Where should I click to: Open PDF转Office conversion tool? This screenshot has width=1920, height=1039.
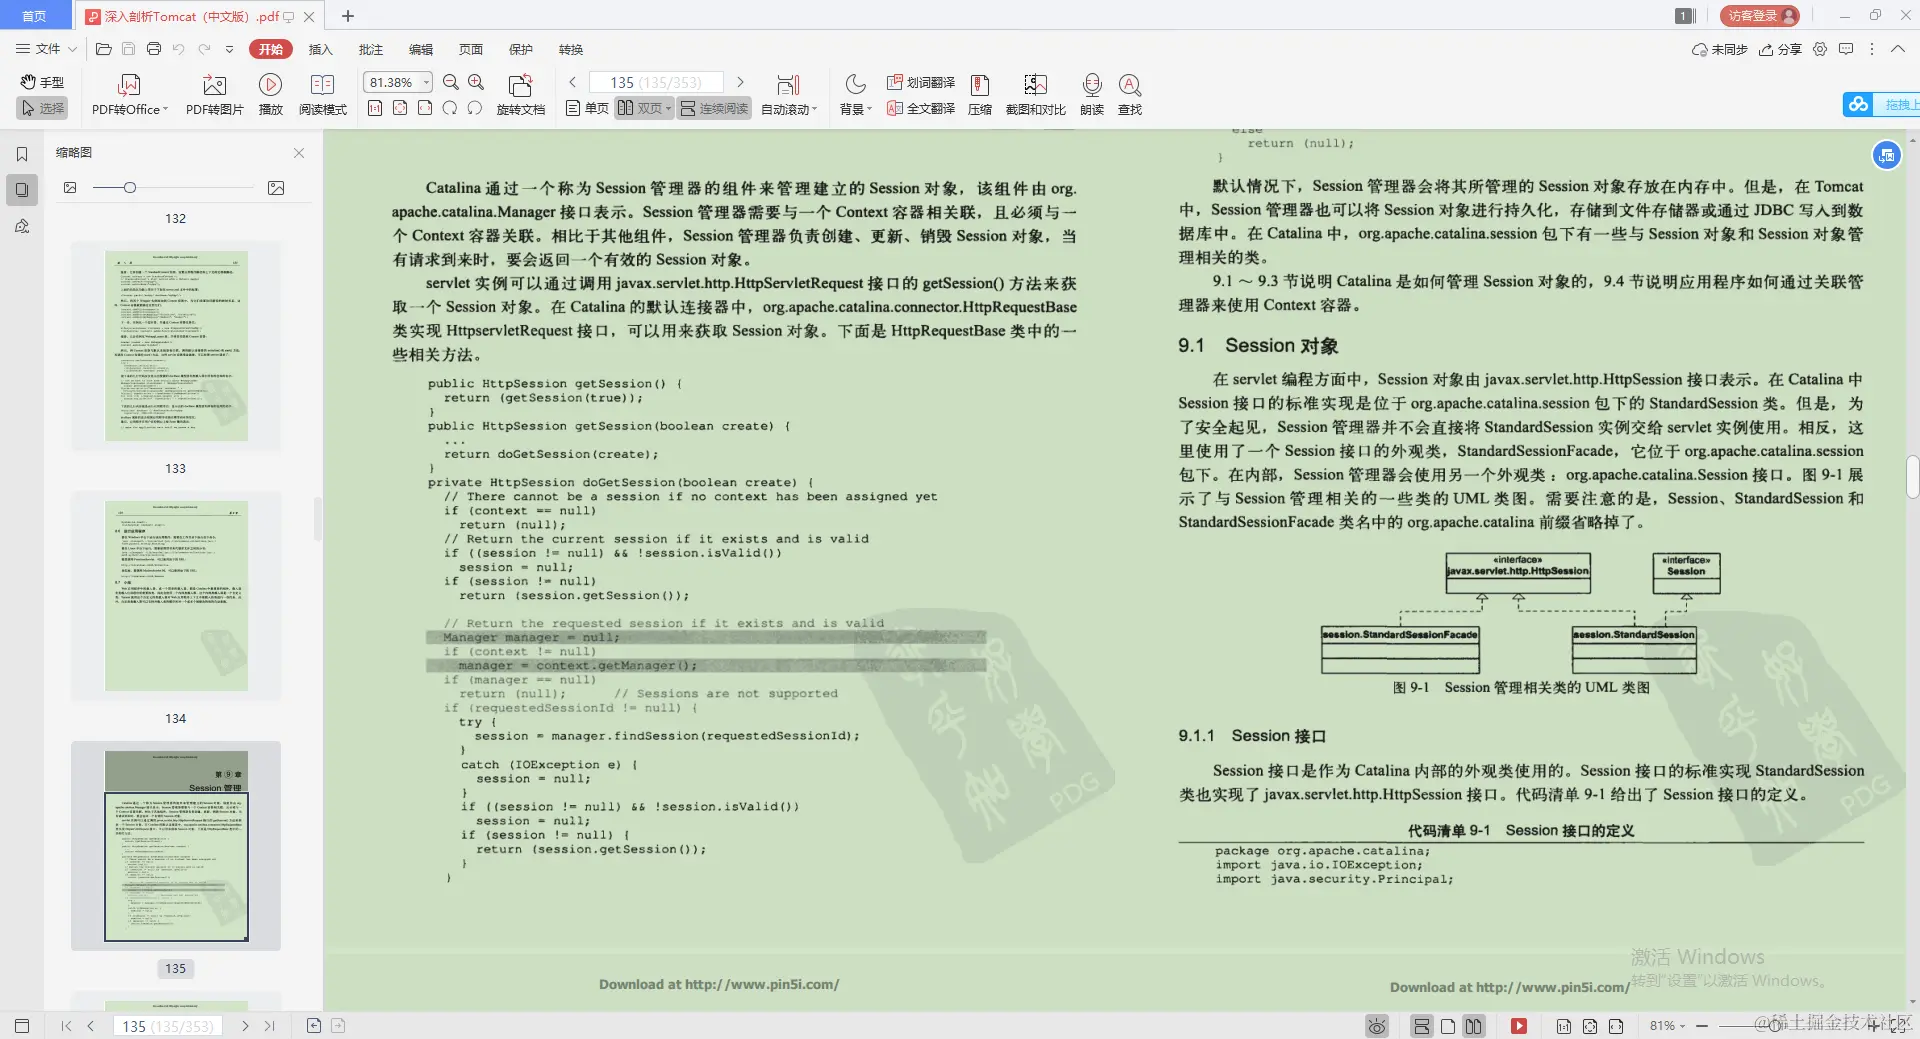pos(128,93)
